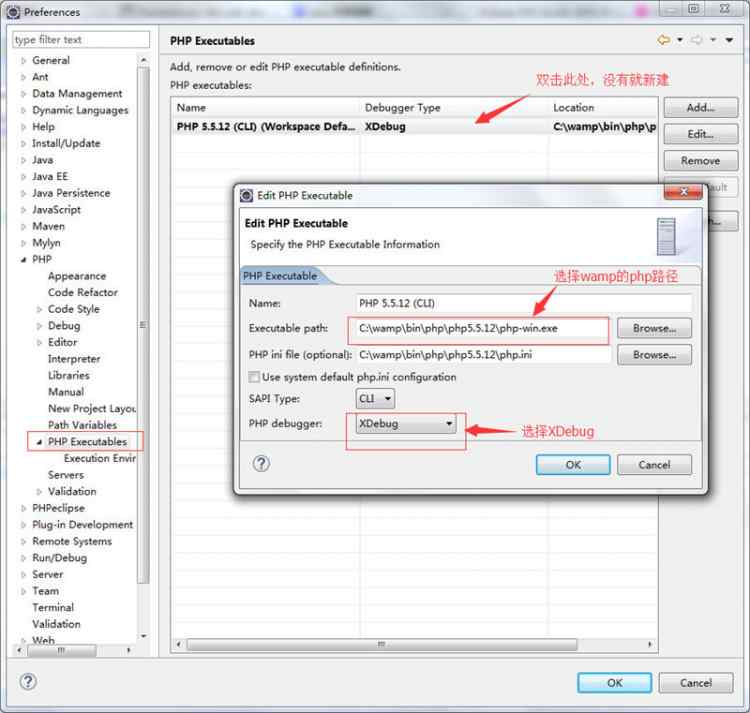
Task: Click the Location column header
Action: tap(604, 108)
